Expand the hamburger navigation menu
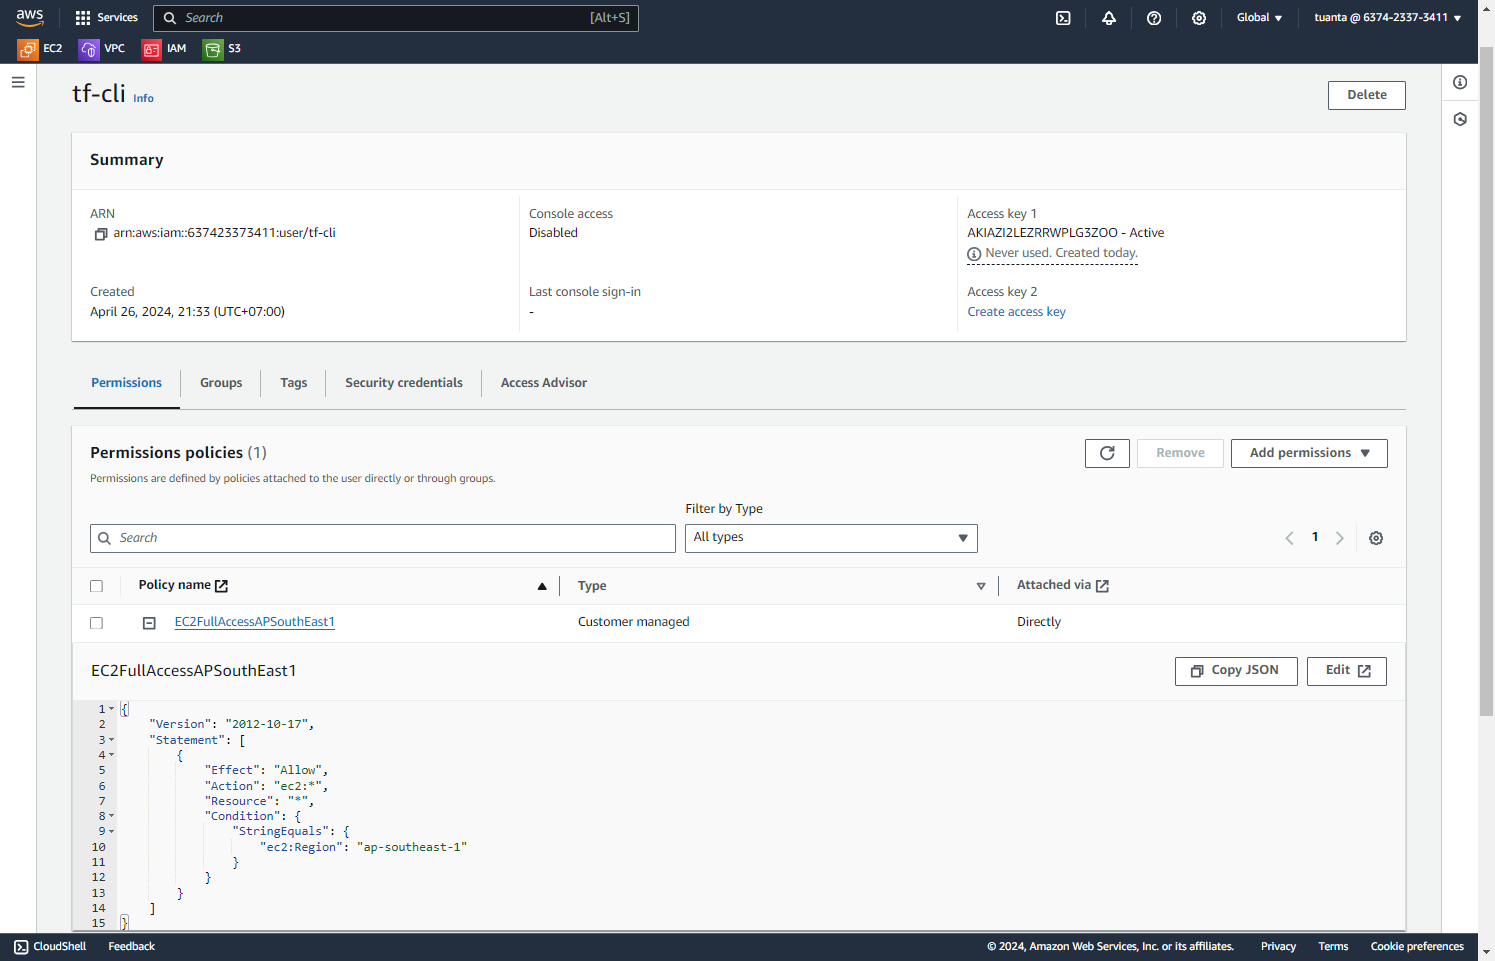The height and width of the screenshot is (961, 1495). point(18,82)
